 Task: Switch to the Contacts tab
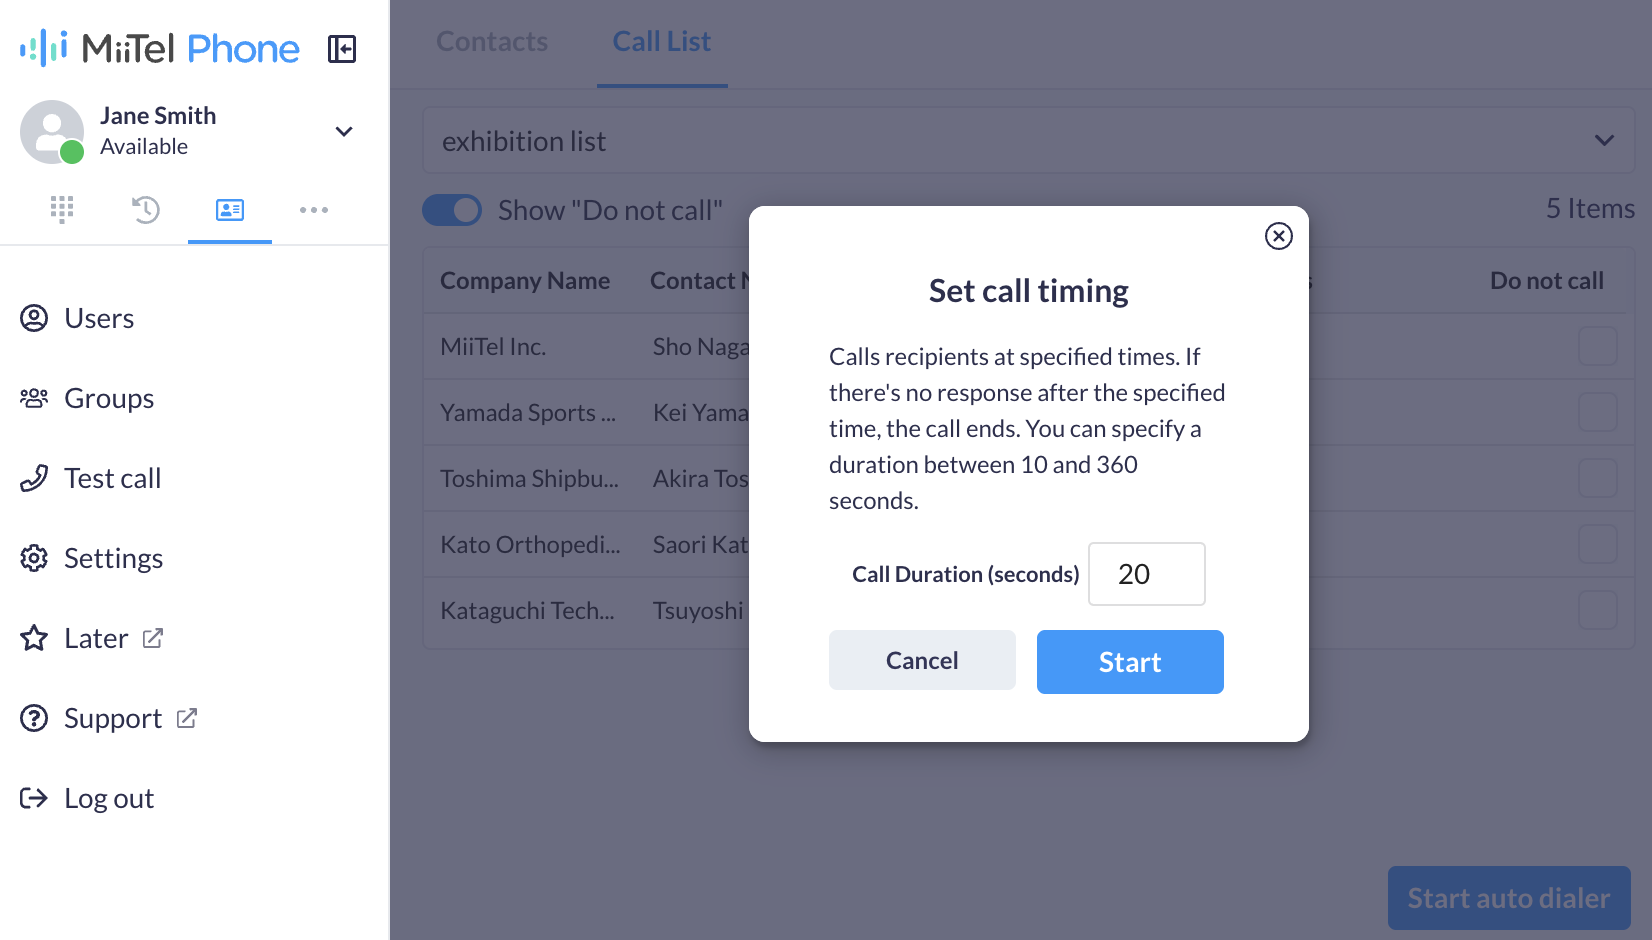click(x=492, y=42)
